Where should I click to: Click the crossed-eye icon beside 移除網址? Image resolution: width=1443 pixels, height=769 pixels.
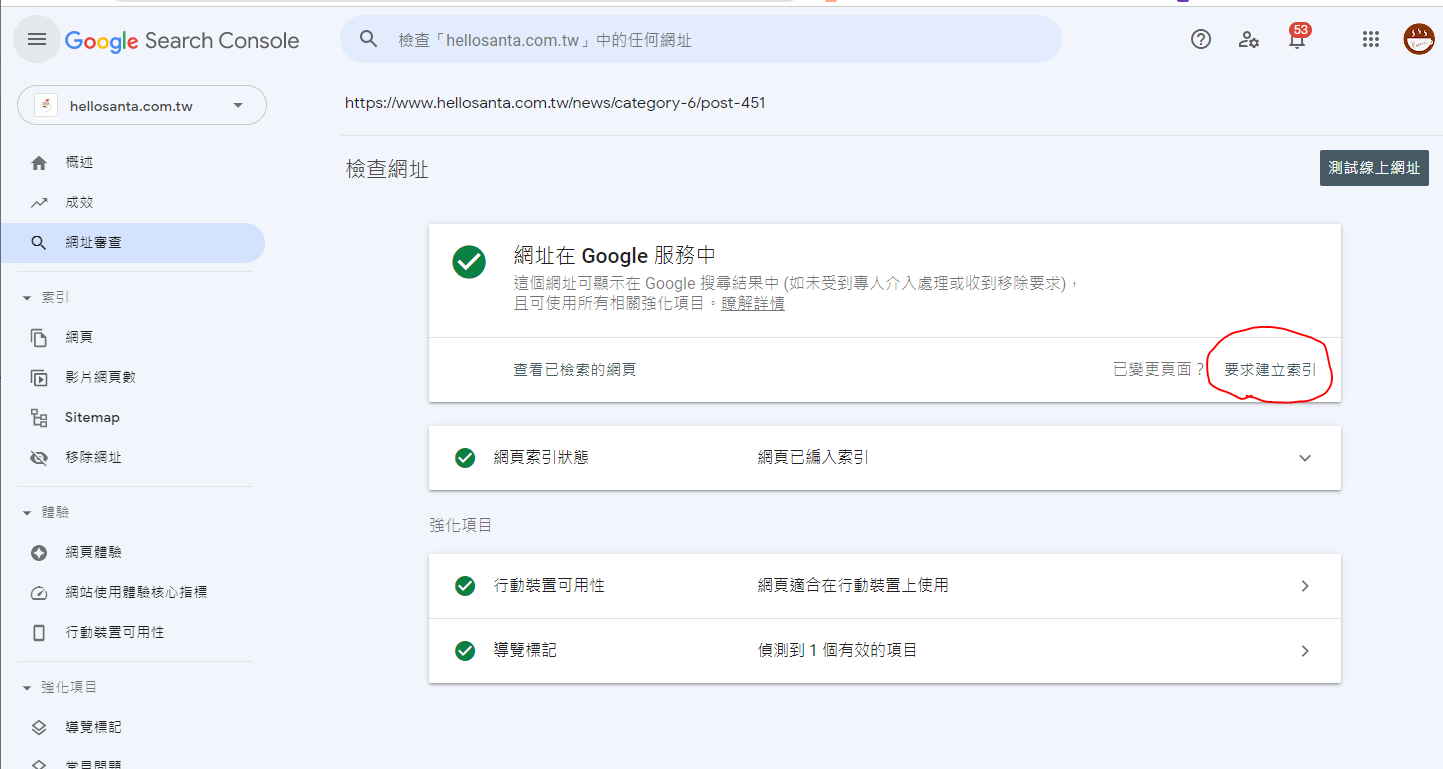[39, 458]
